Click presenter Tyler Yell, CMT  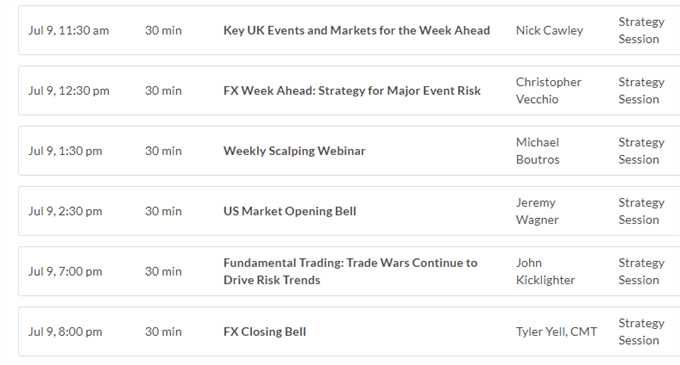(x=556, y=332)
